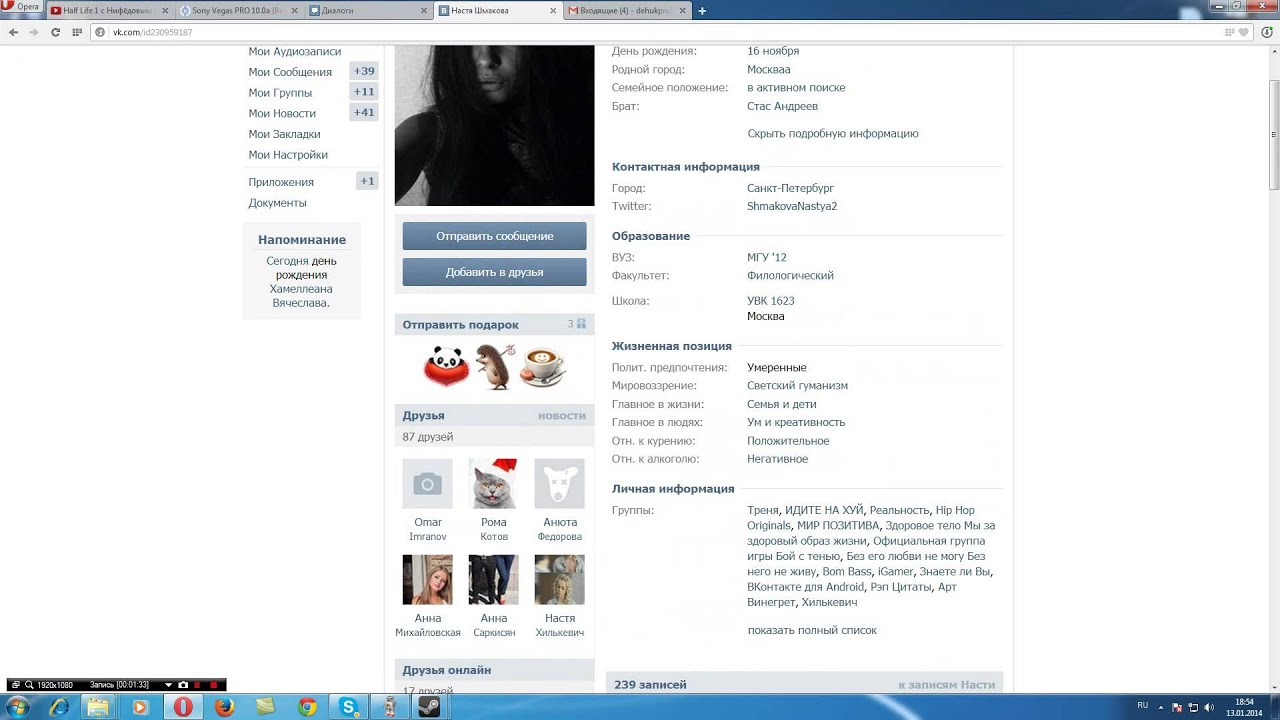Open Анна Михайловская's avatar
Viewport: 1280px width, 720px height.
(427, 580)
